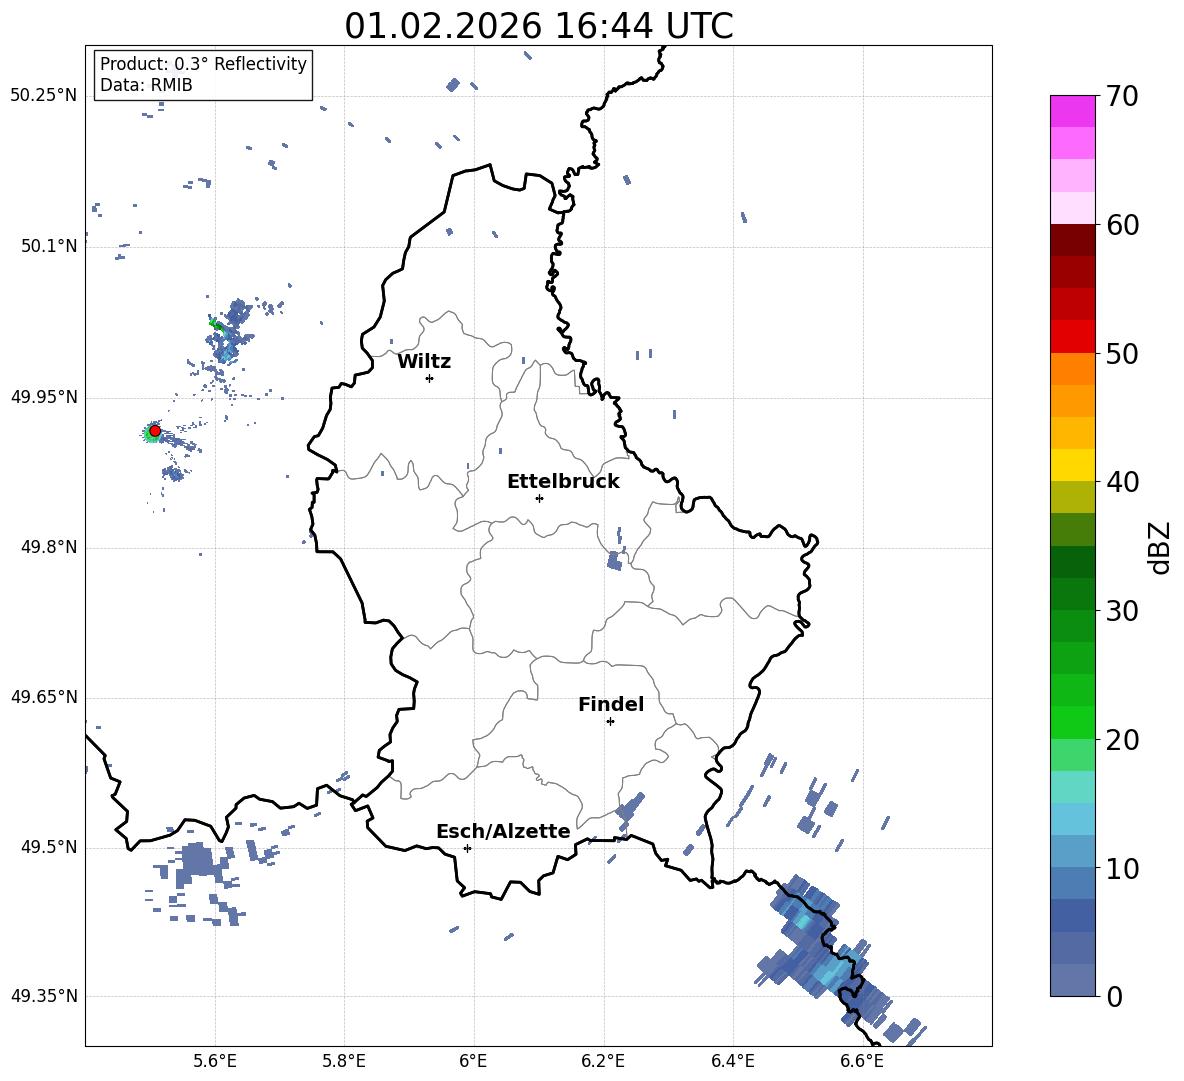This screenshot has width=1184, height=1081.
Task: Click the 49.65°N latitude label
Action: [x=44, y=698]
